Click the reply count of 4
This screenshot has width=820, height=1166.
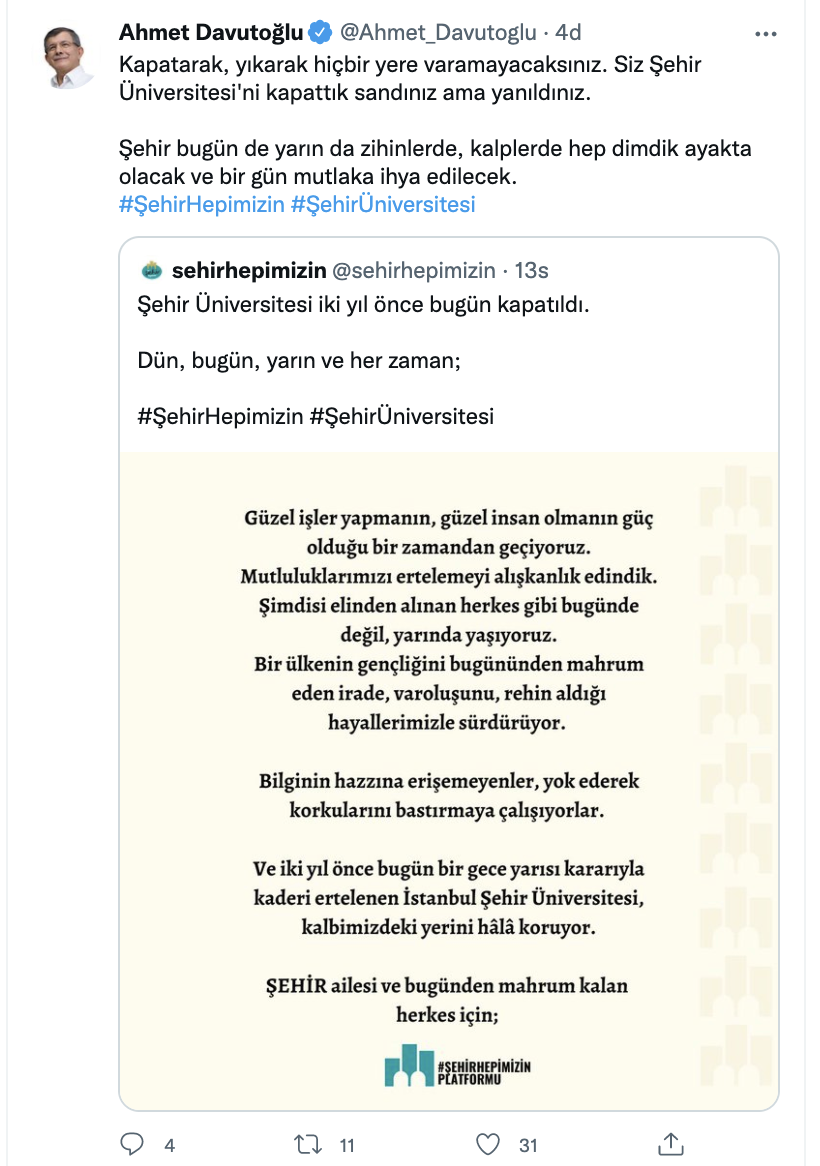point(170,1145)
